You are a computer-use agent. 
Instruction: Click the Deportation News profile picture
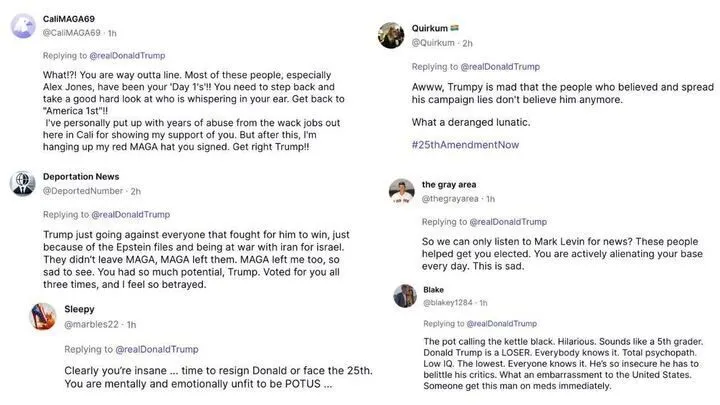[x=24, y=183]
